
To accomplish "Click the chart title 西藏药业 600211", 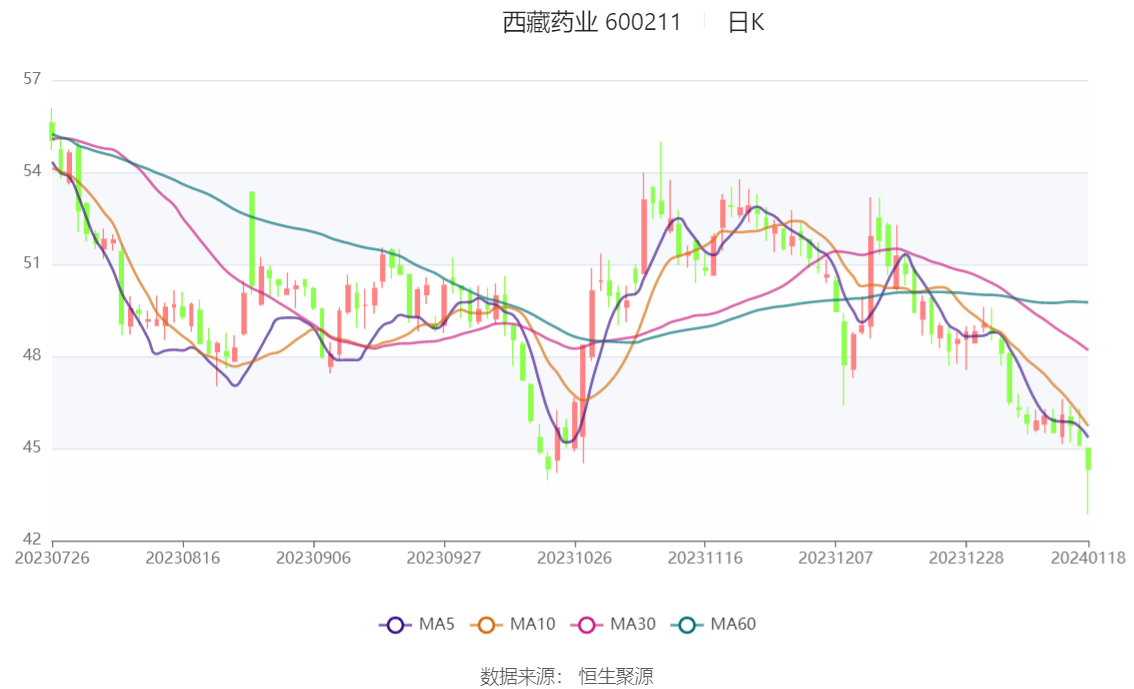I will pos(591,22).
